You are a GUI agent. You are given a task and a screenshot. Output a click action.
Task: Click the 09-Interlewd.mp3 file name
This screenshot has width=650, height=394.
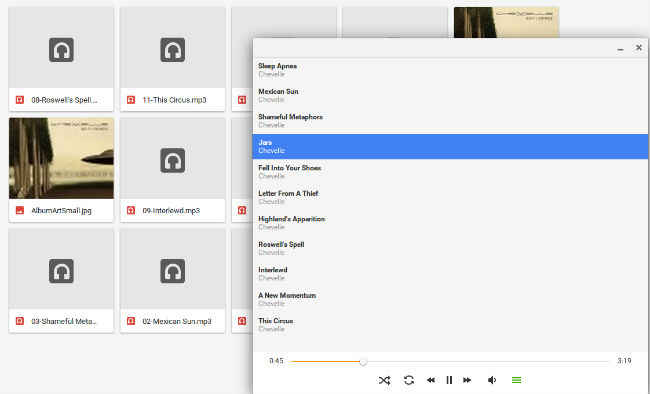[171, 211]
